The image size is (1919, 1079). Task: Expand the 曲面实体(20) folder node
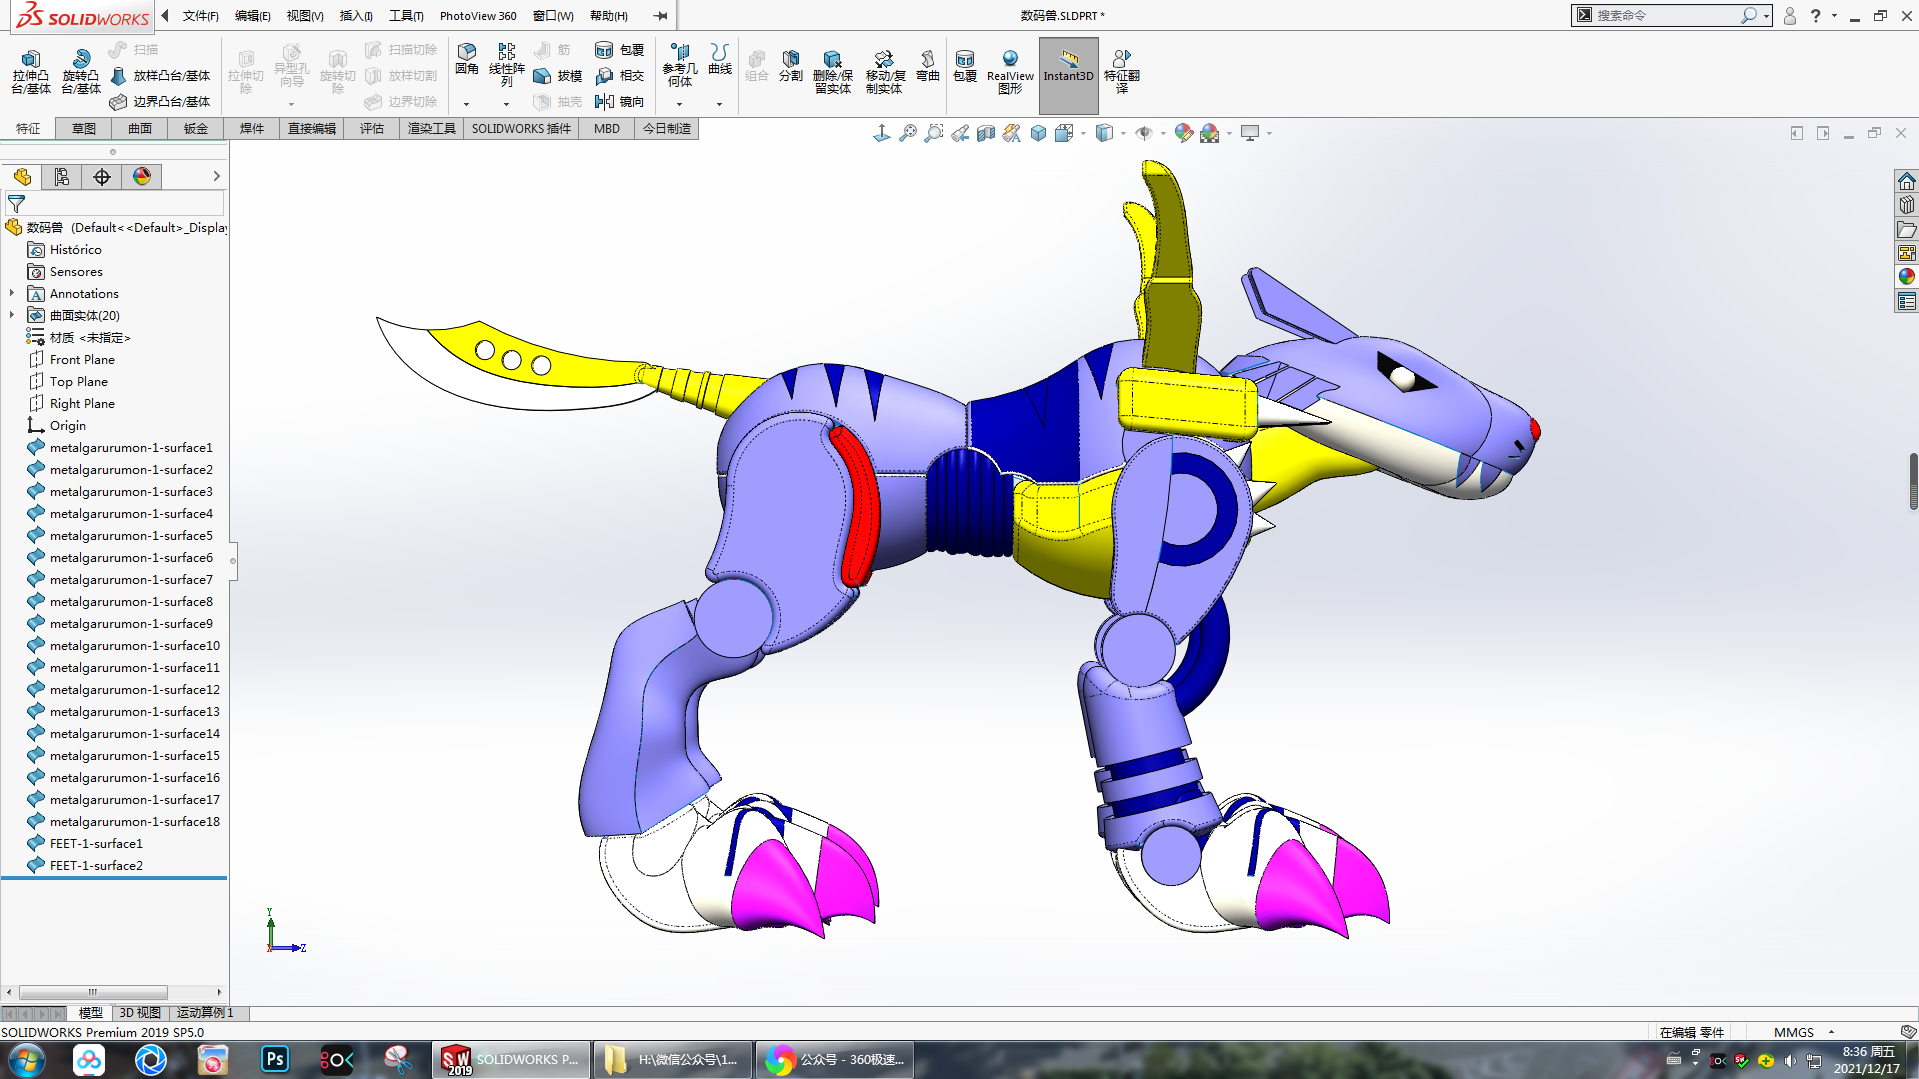click(12, 316)
